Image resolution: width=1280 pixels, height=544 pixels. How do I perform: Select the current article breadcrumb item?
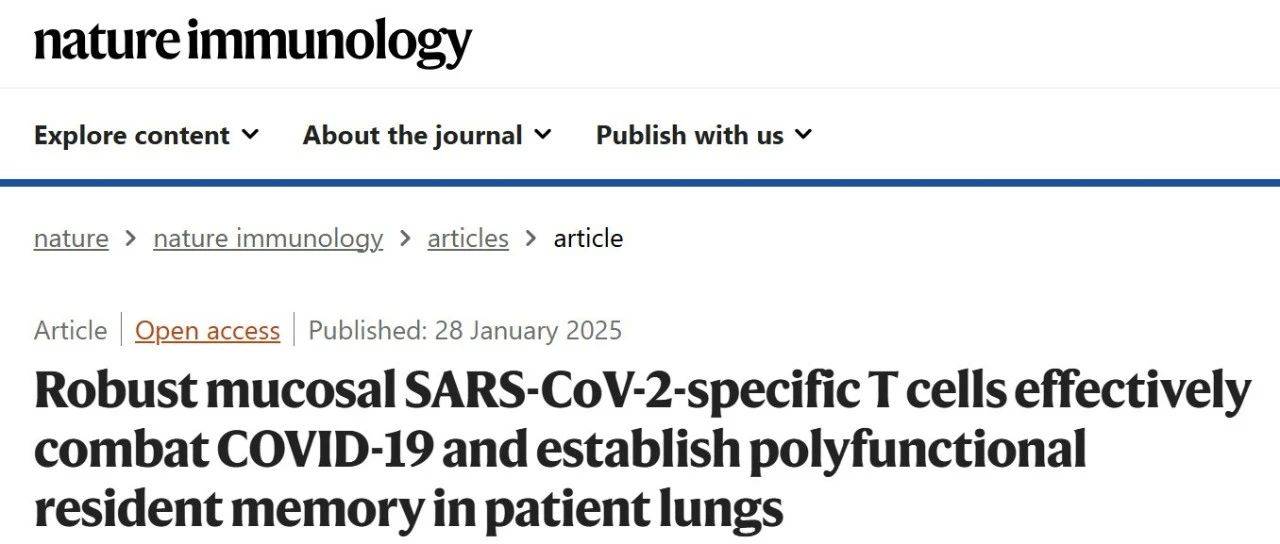tap(588, 238)
